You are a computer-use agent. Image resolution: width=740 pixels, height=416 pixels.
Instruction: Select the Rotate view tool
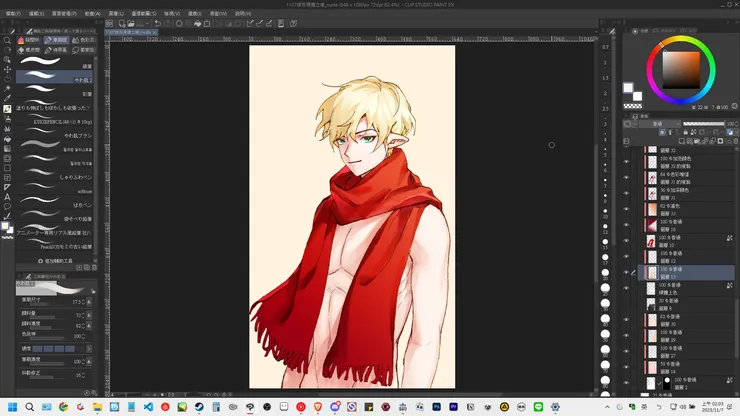coord(7,50)
